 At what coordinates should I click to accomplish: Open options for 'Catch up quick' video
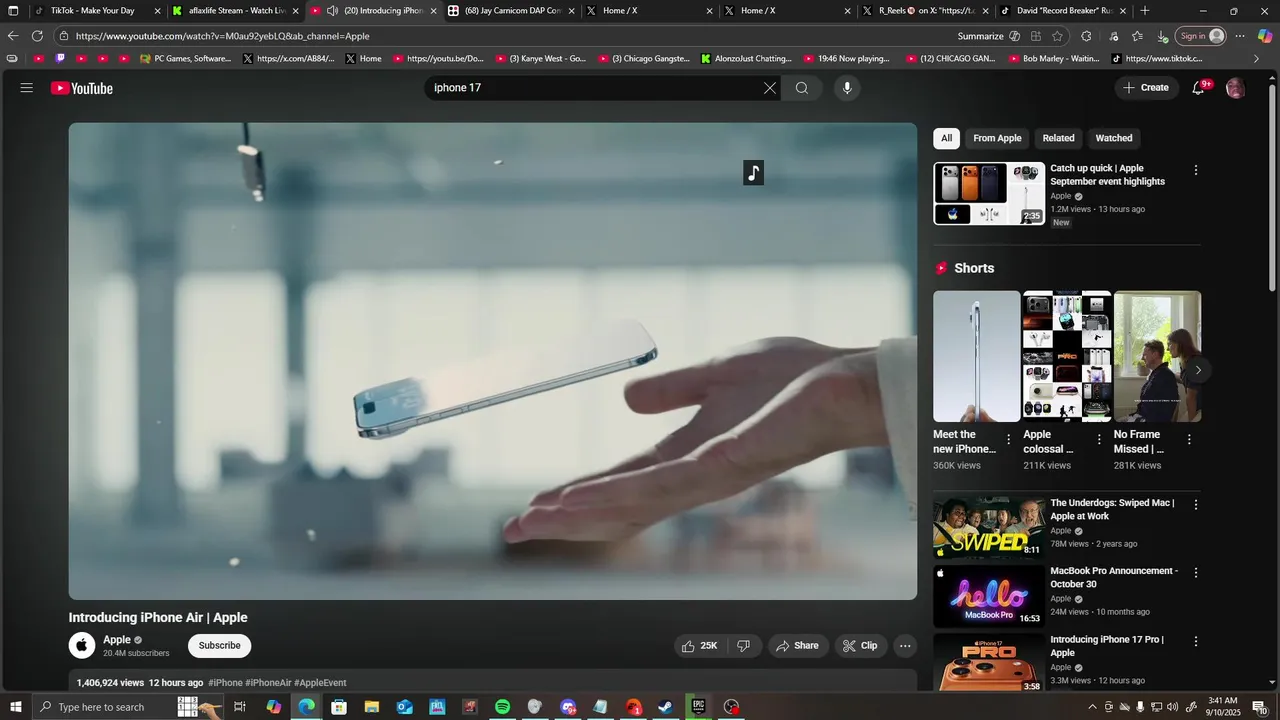pos(1195,170)
